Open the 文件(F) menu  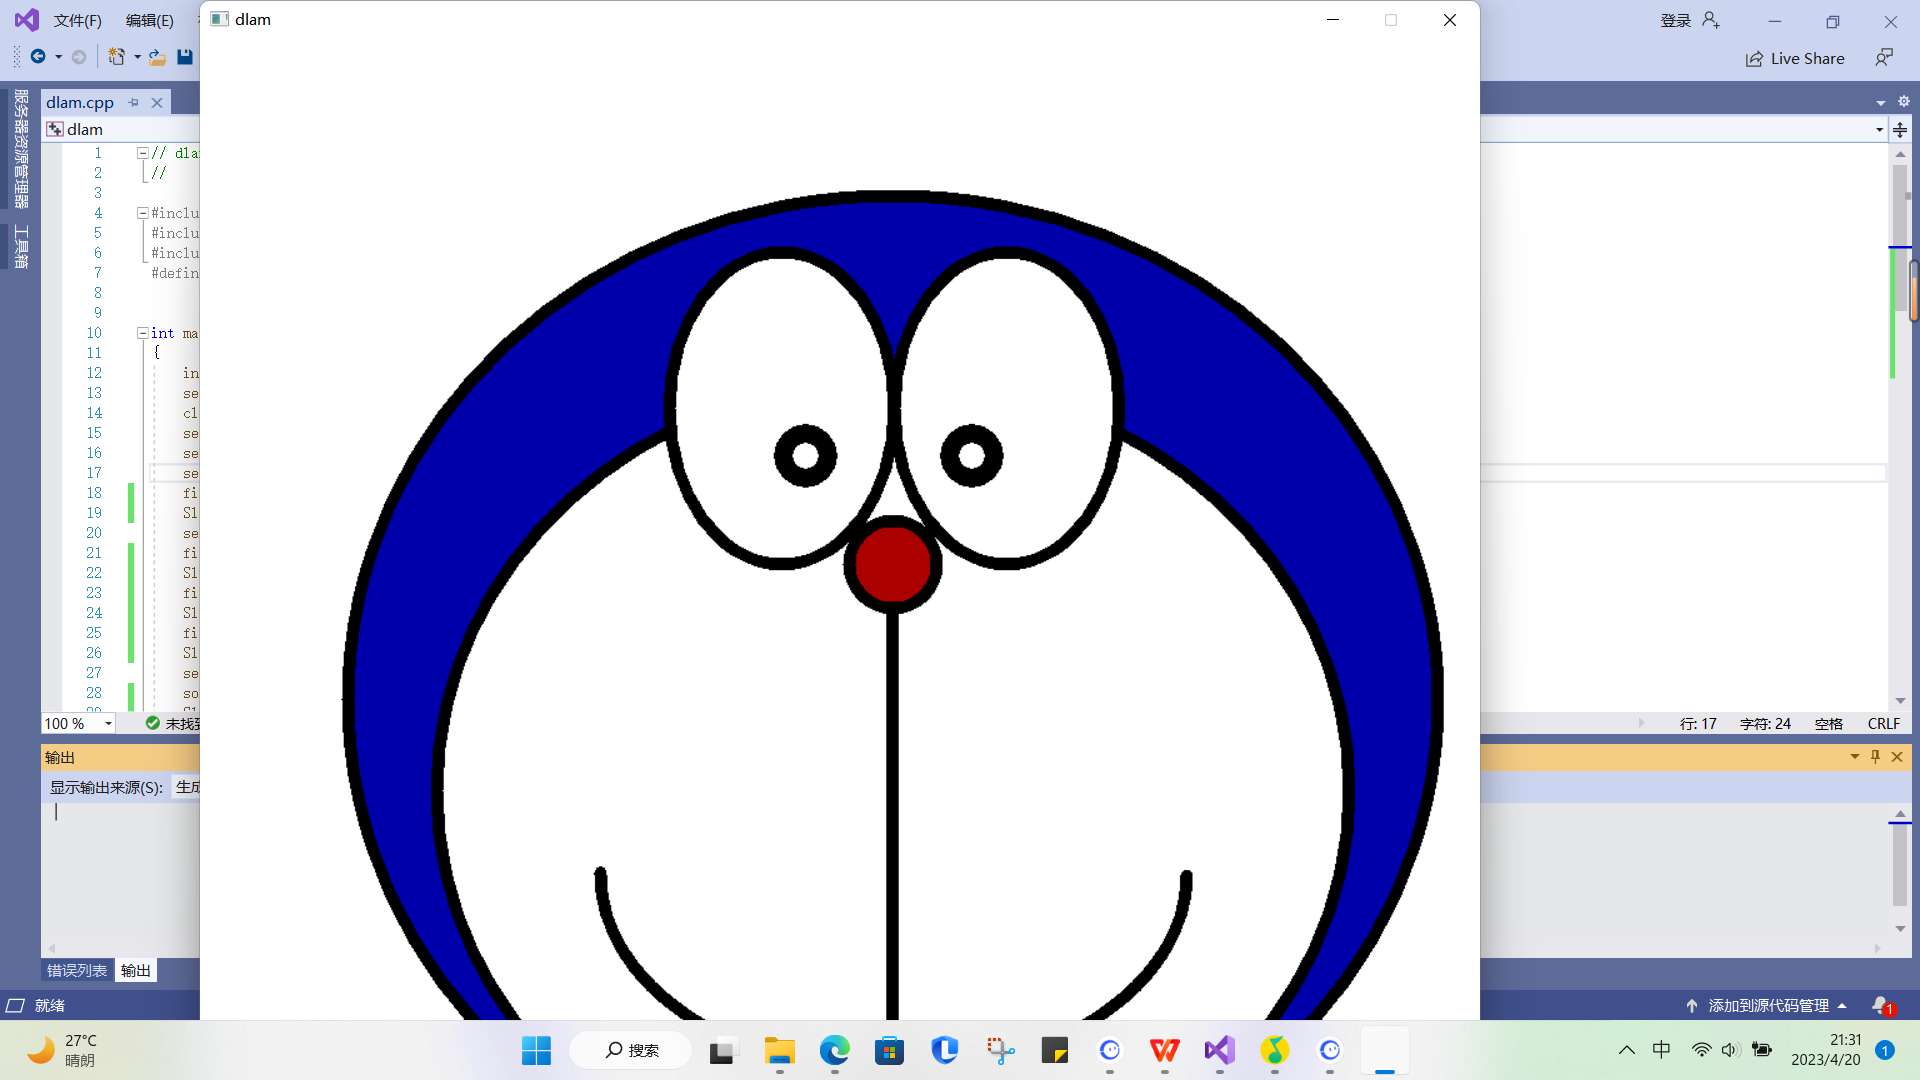77,20
